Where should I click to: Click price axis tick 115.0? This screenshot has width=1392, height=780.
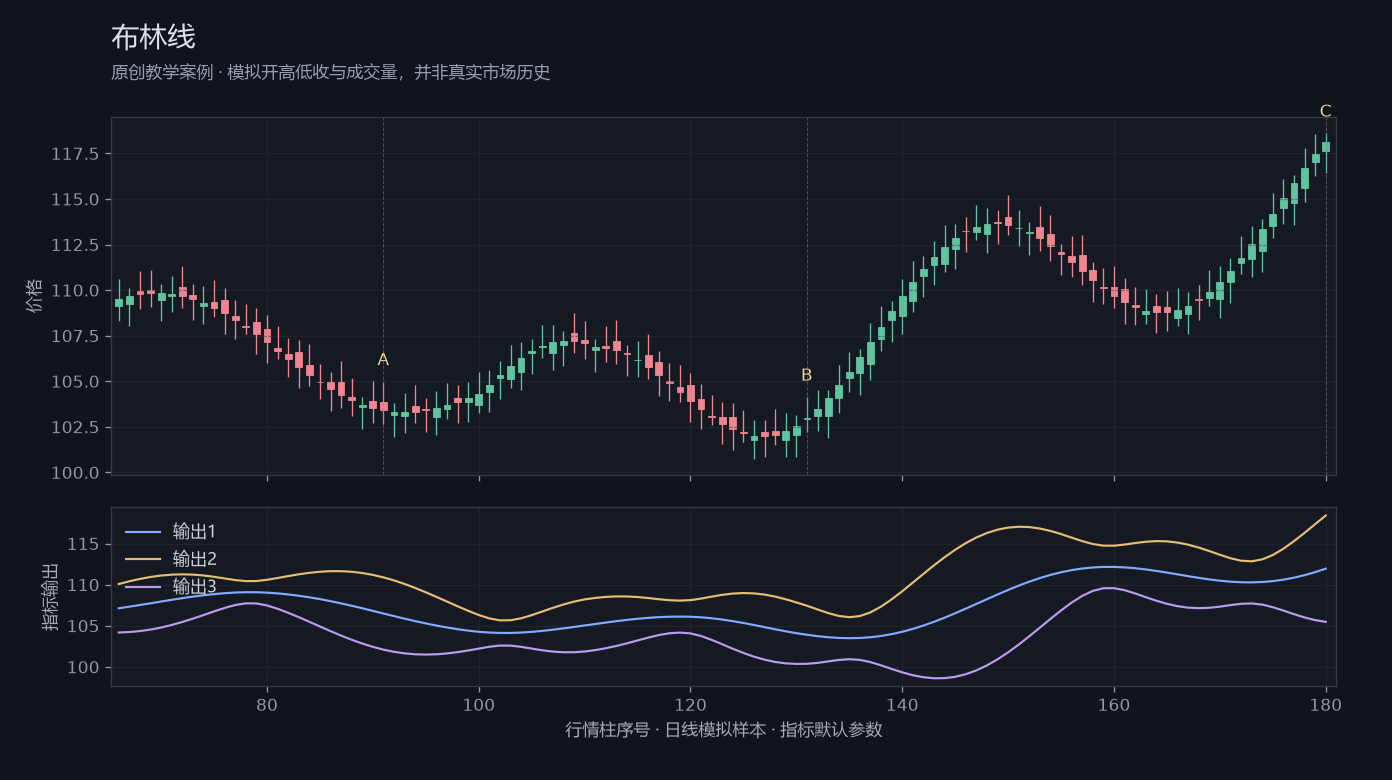pos(76,200)
